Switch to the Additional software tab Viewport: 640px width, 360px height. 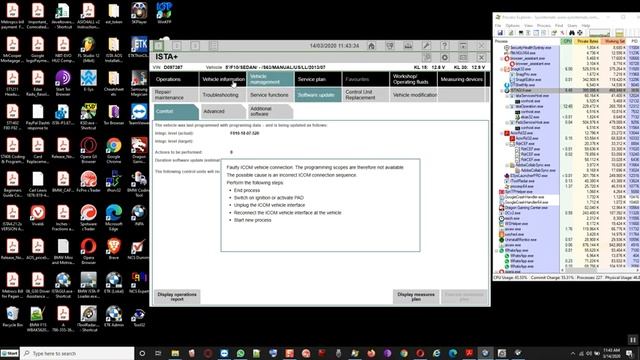270,111
